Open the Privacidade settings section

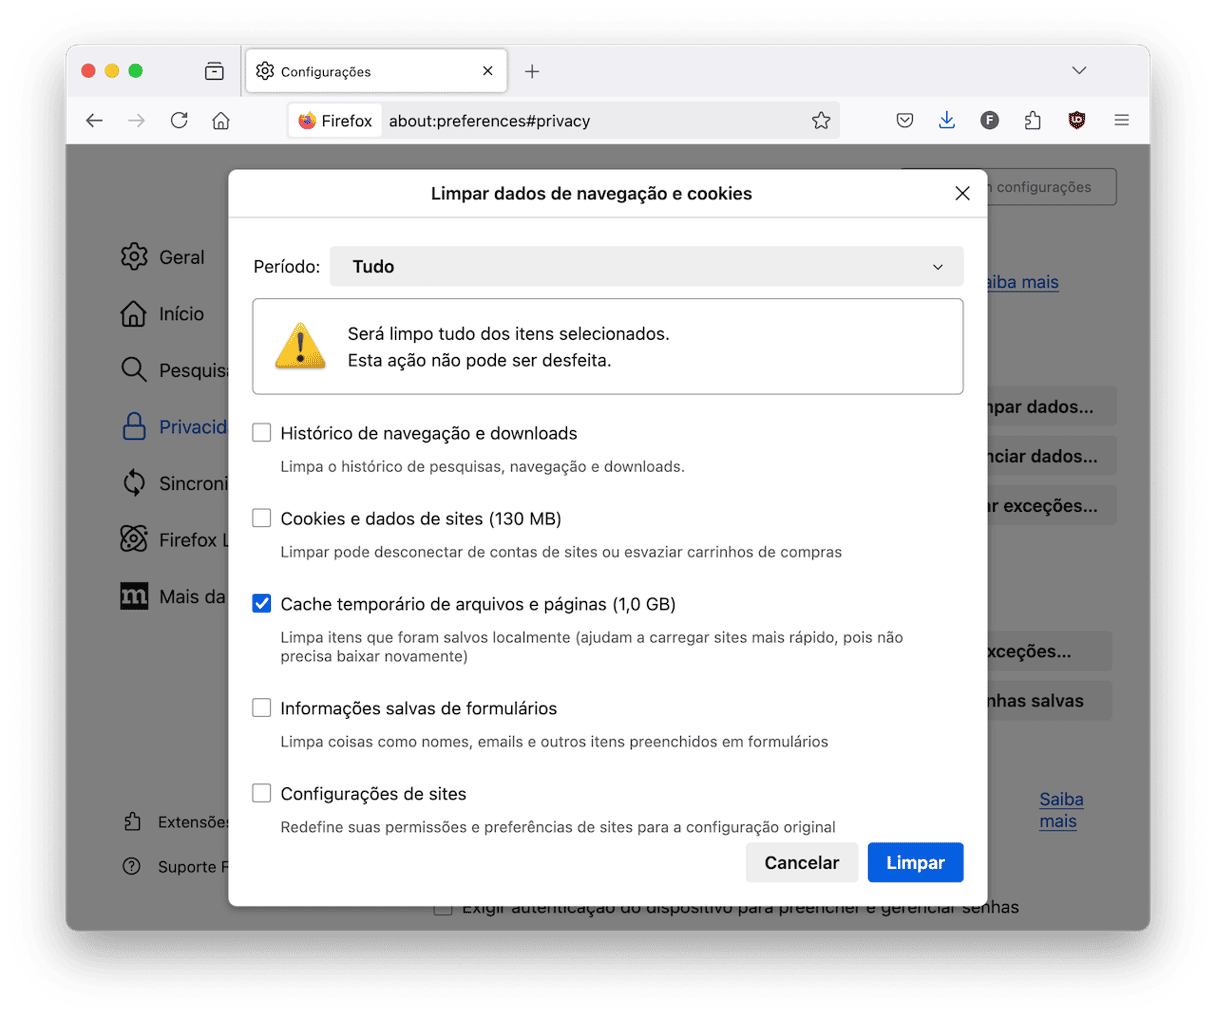[x=174, y=427]
